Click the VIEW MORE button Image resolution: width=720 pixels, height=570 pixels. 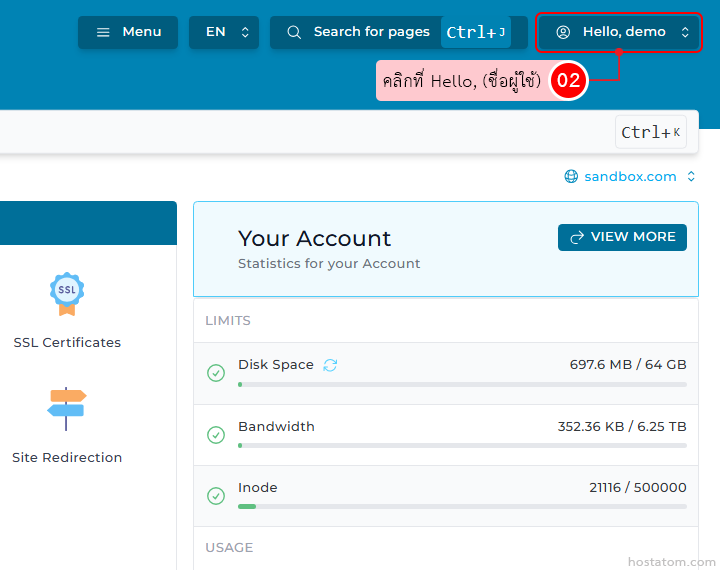pos(622,237)
